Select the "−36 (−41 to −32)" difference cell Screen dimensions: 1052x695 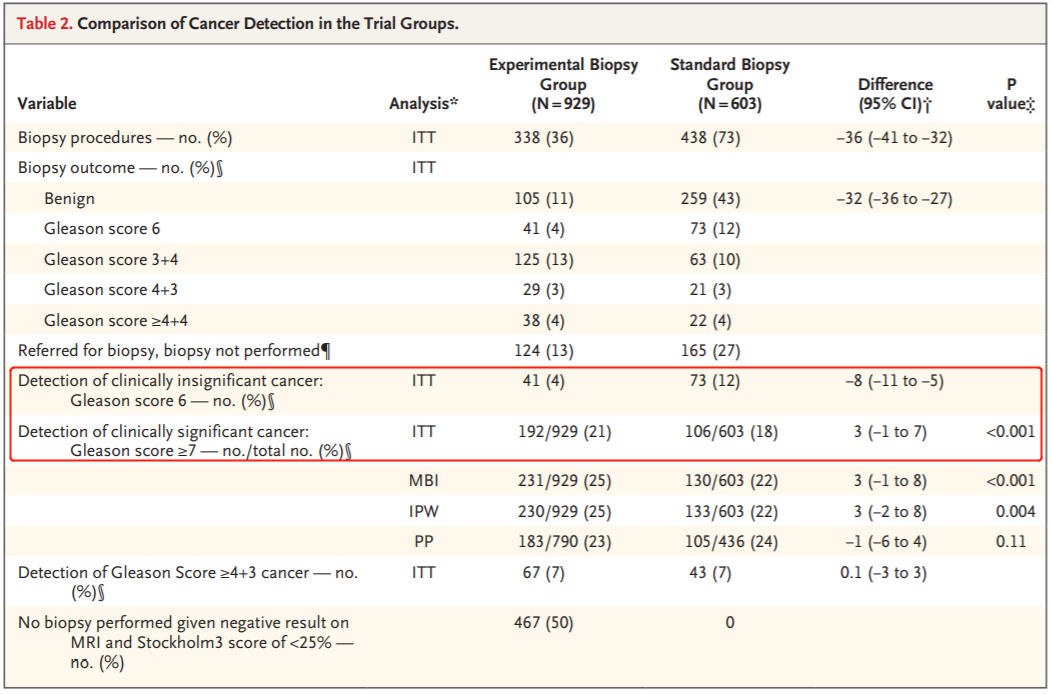894,138
